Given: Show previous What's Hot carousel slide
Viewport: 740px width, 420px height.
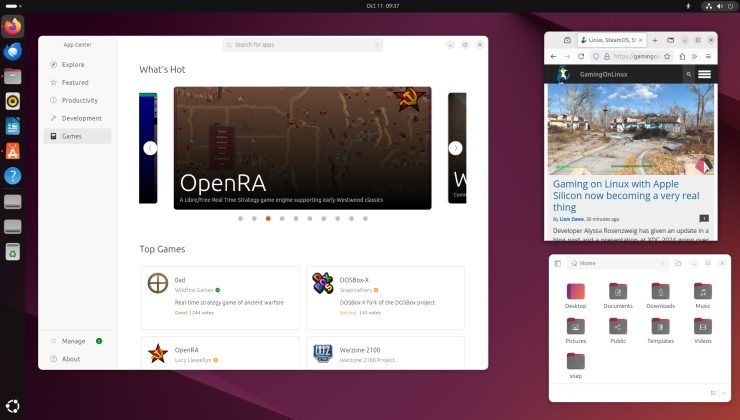Looking at the screenshot, I should pos(150,148).
